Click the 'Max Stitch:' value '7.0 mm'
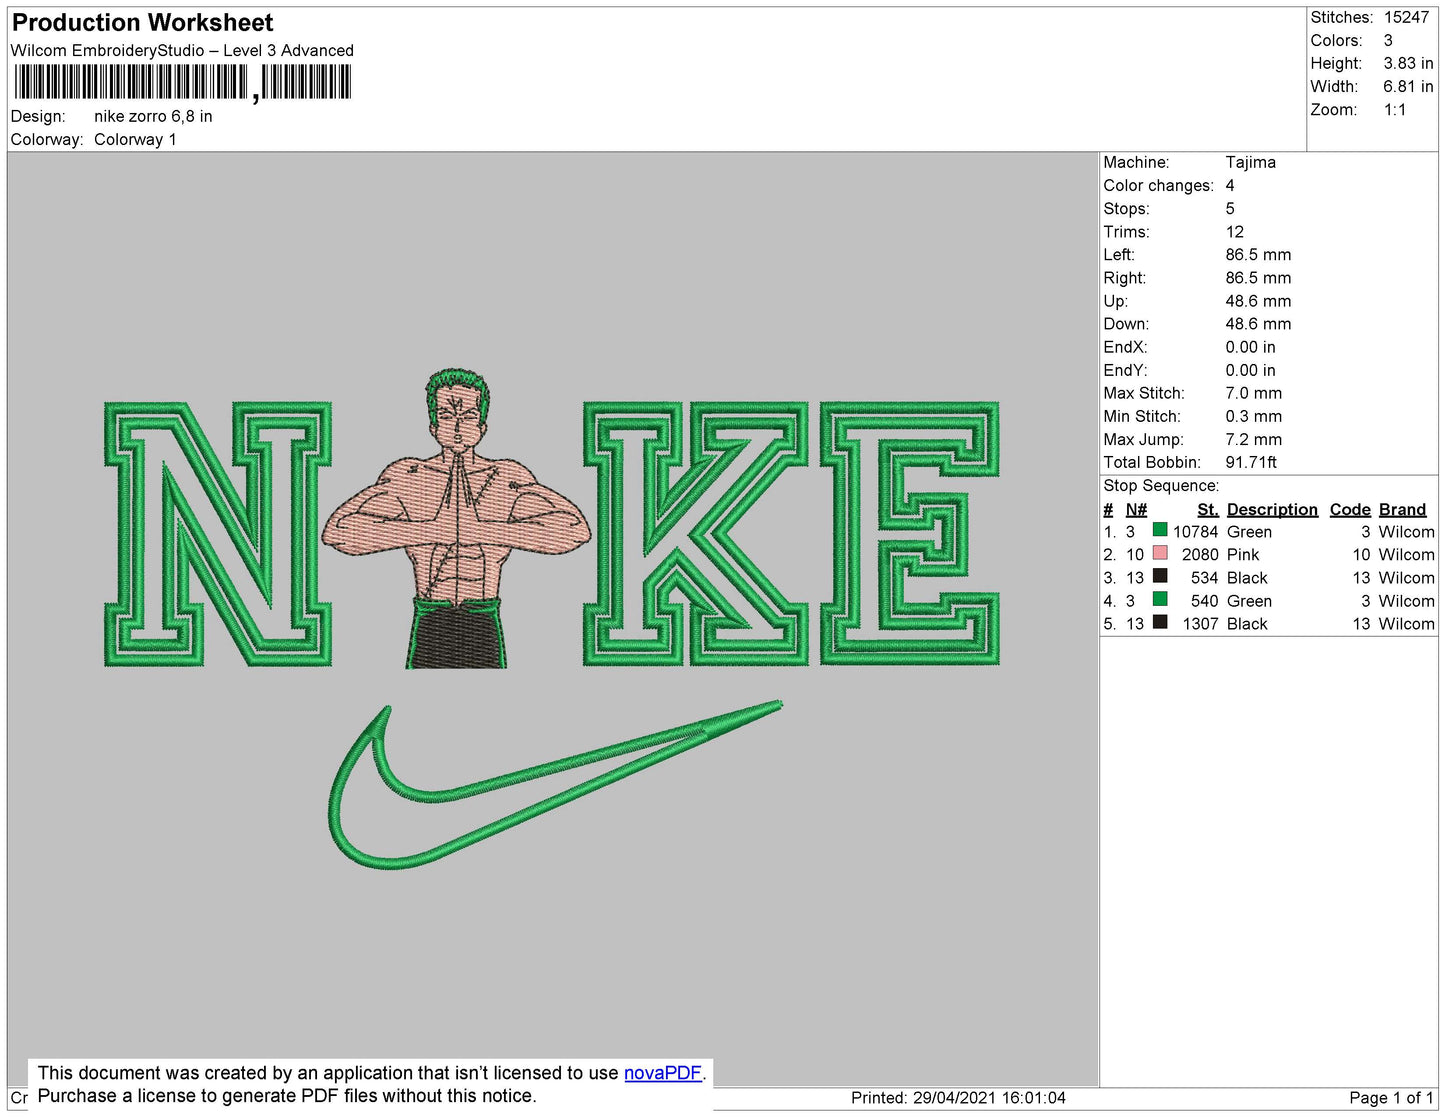The height and width of the screenshot is (1117, 1445). coord(1253,393)
